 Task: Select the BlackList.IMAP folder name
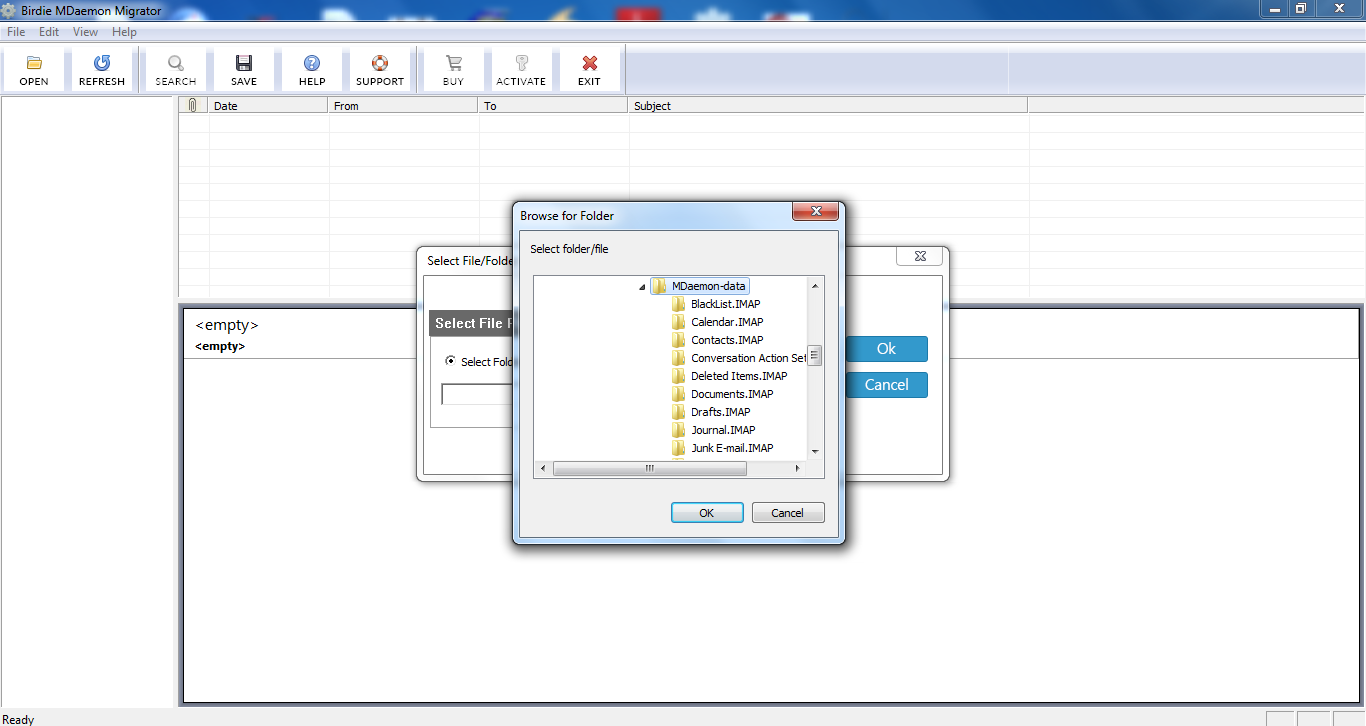click(727, 304)
